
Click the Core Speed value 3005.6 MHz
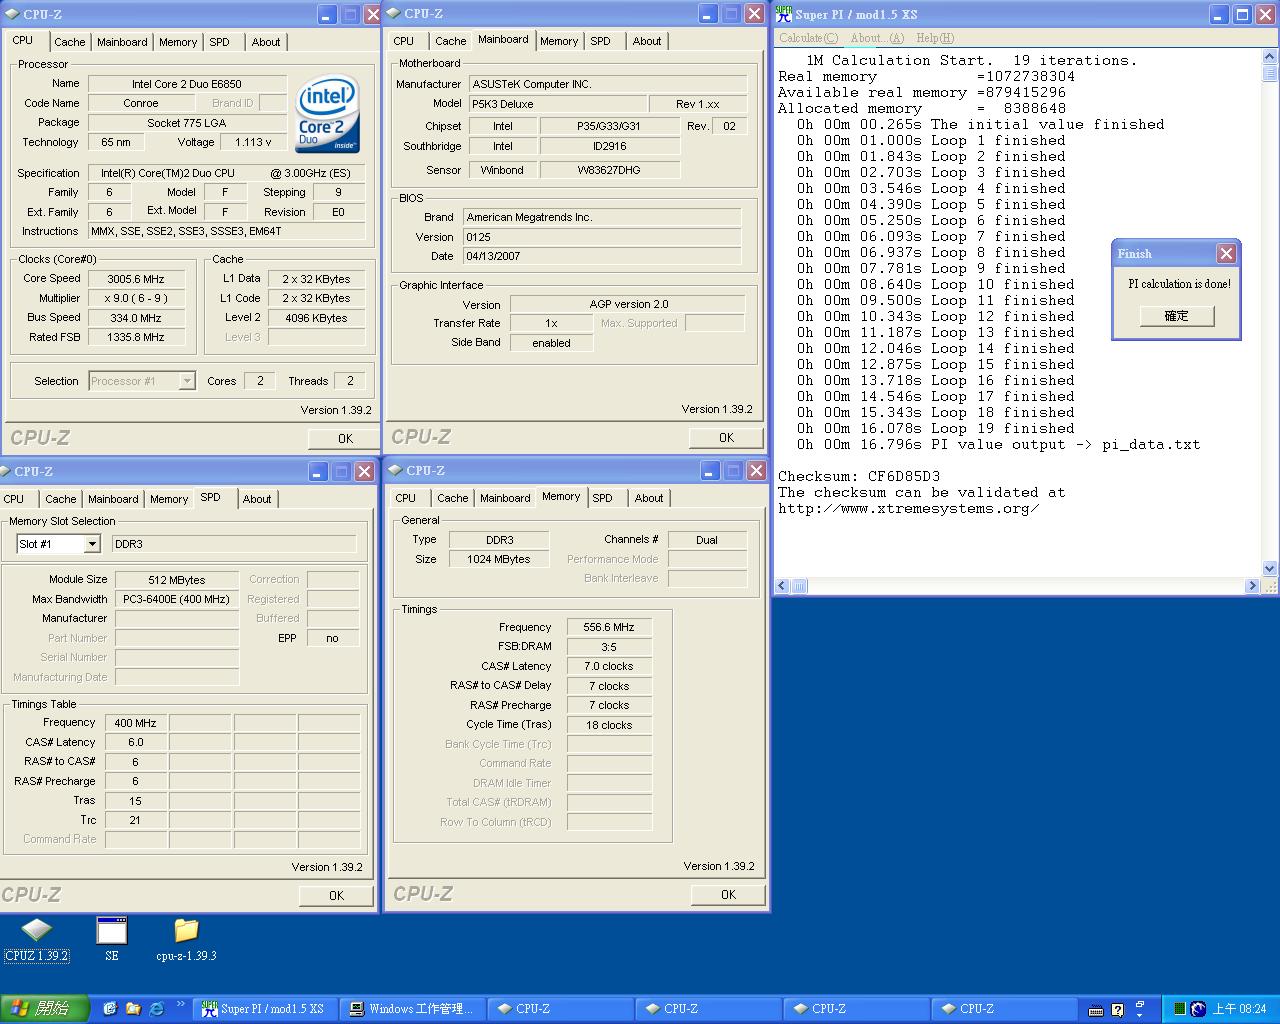point(136,279)
